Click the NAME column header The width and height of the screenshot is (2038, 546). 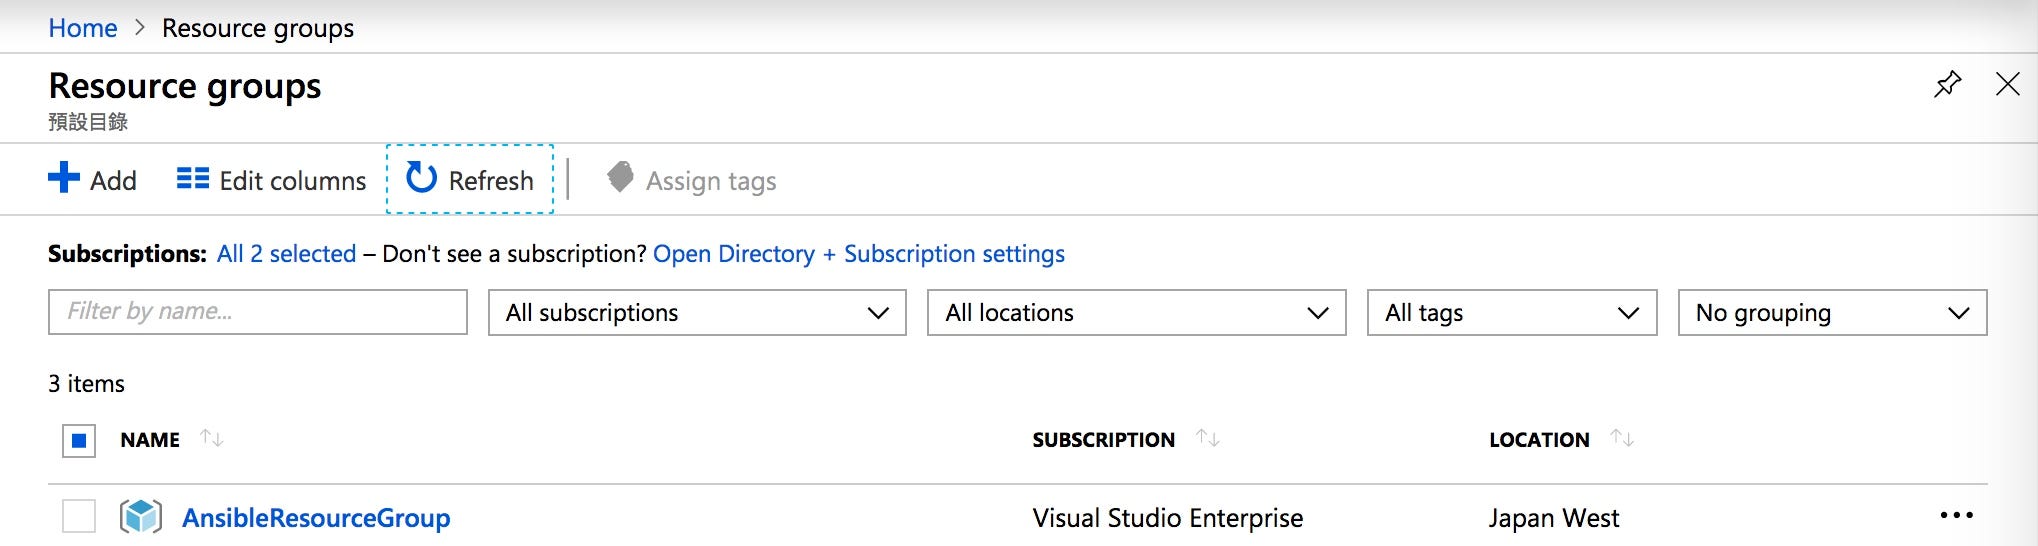(x=150, y=440)
